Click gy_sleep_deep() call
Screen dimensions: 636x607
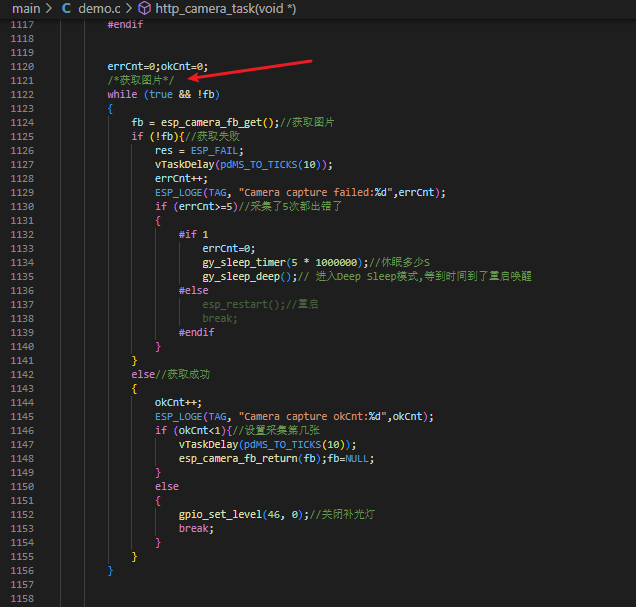point(247,277)
